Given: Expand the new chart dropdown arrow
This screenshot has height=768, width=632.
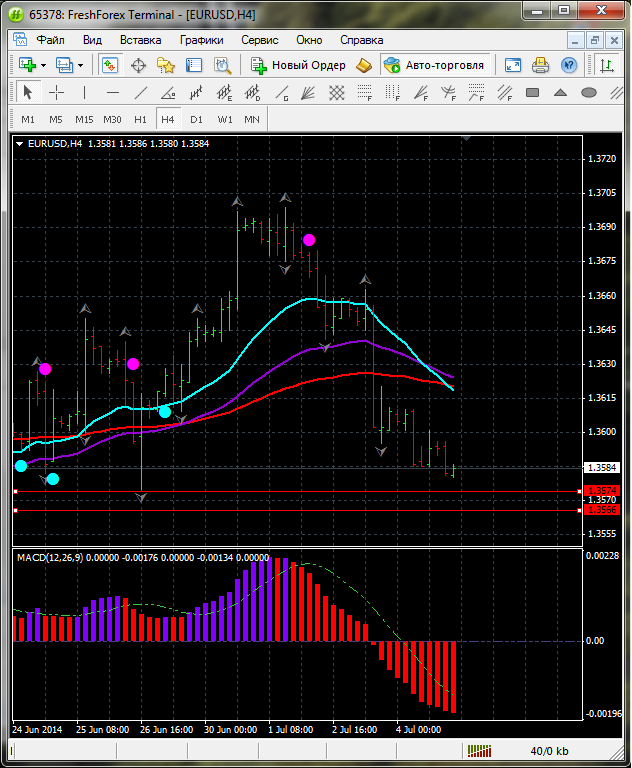Looking at the screenshot, I should [x=45, y=65].
